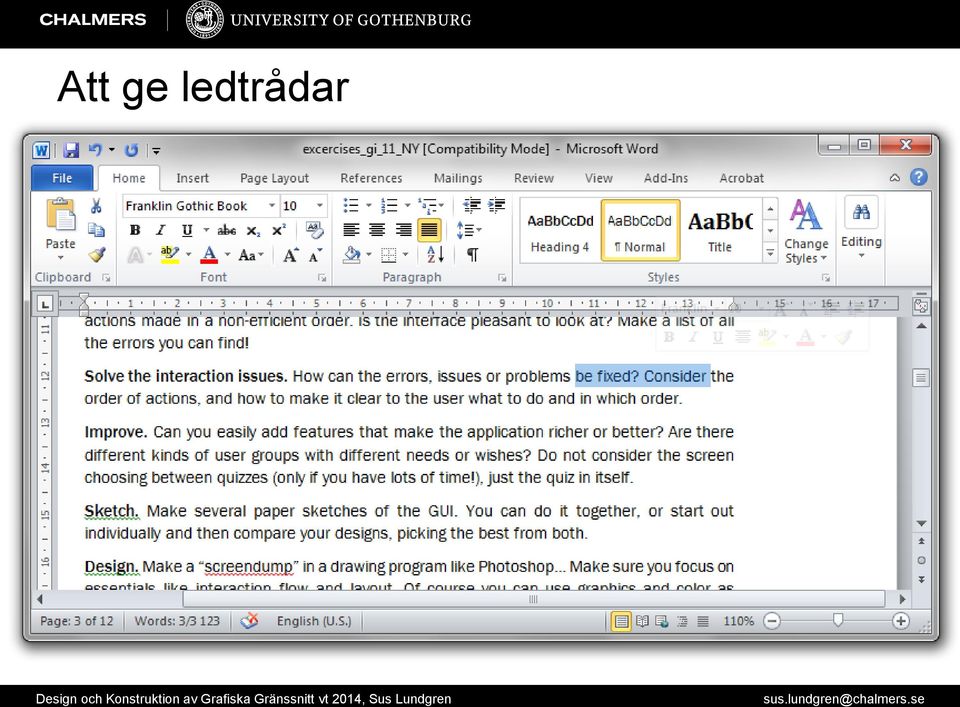Click the English (U.S.) language indicator
This screenshot has height=707, width=960.
coord(313,621)
